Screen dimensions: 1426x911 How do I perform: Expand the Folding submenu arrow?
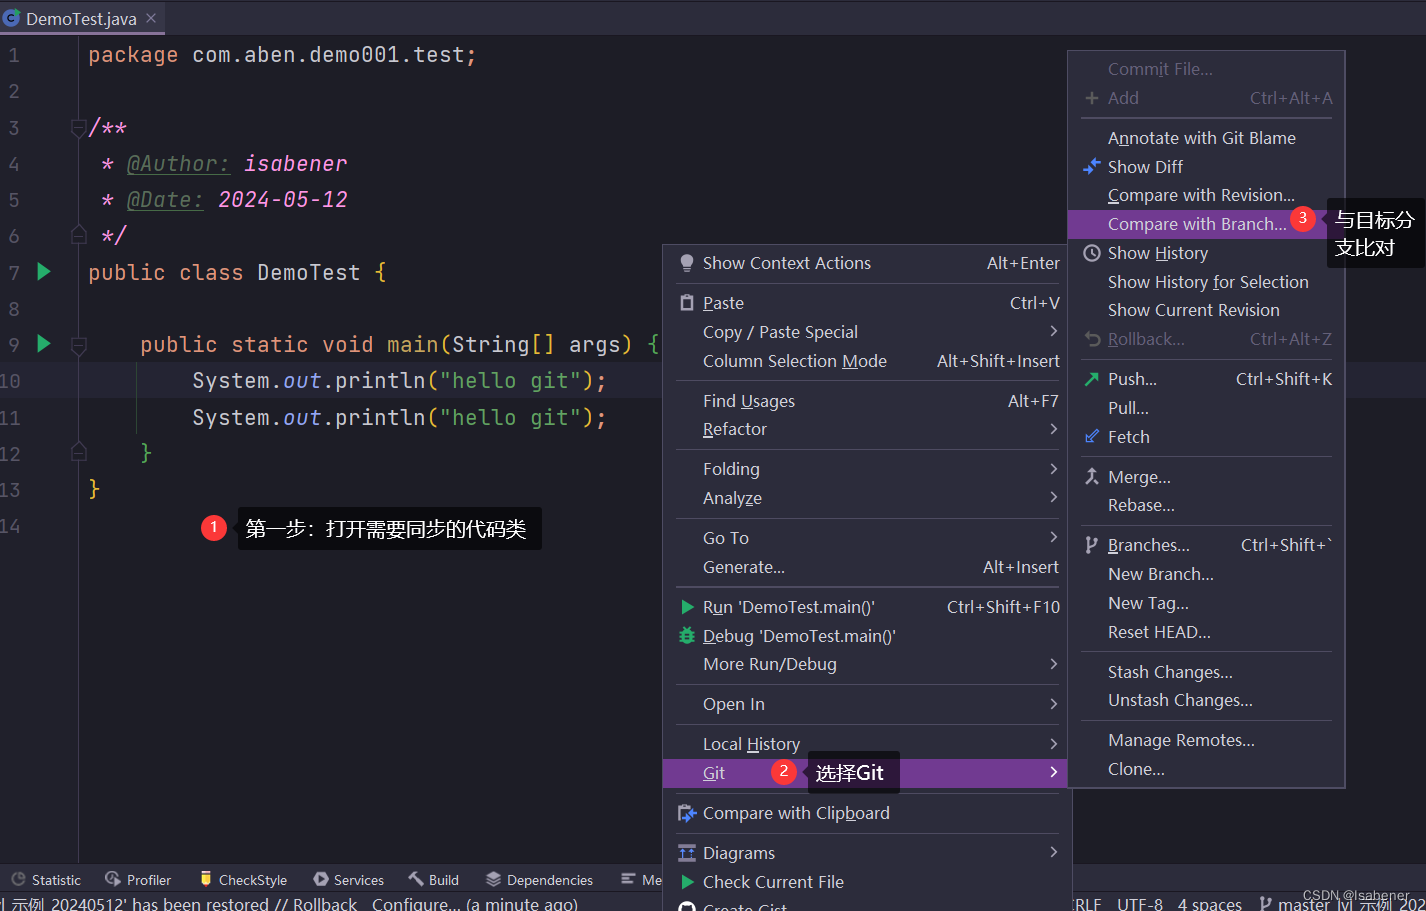pos(1053,469)
